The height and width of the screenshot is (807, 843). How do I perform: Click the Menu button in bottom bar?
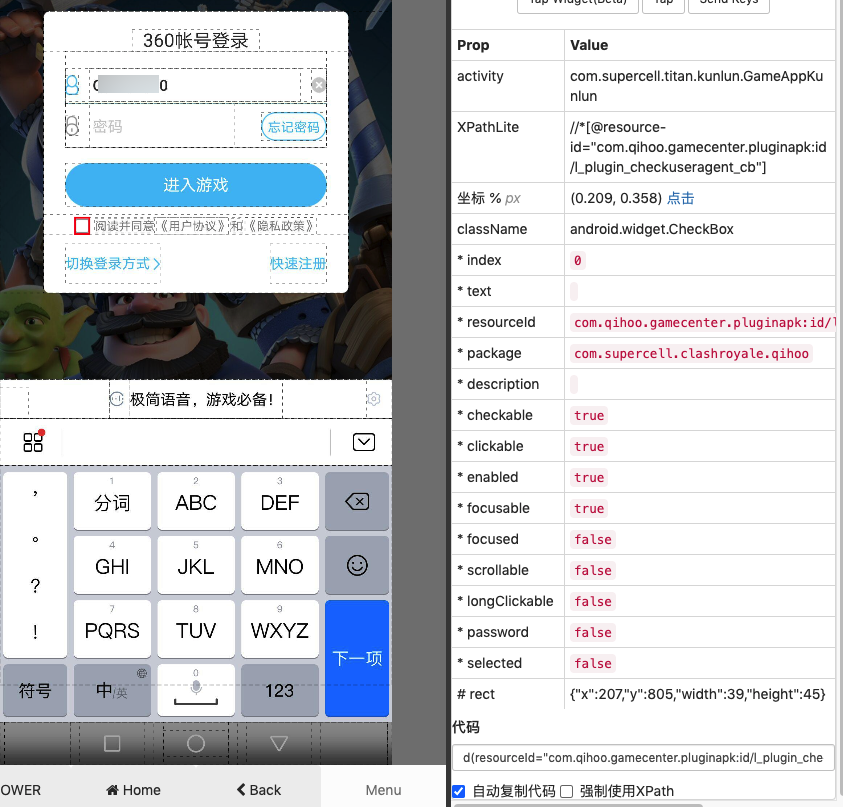(x=383, y=790)
